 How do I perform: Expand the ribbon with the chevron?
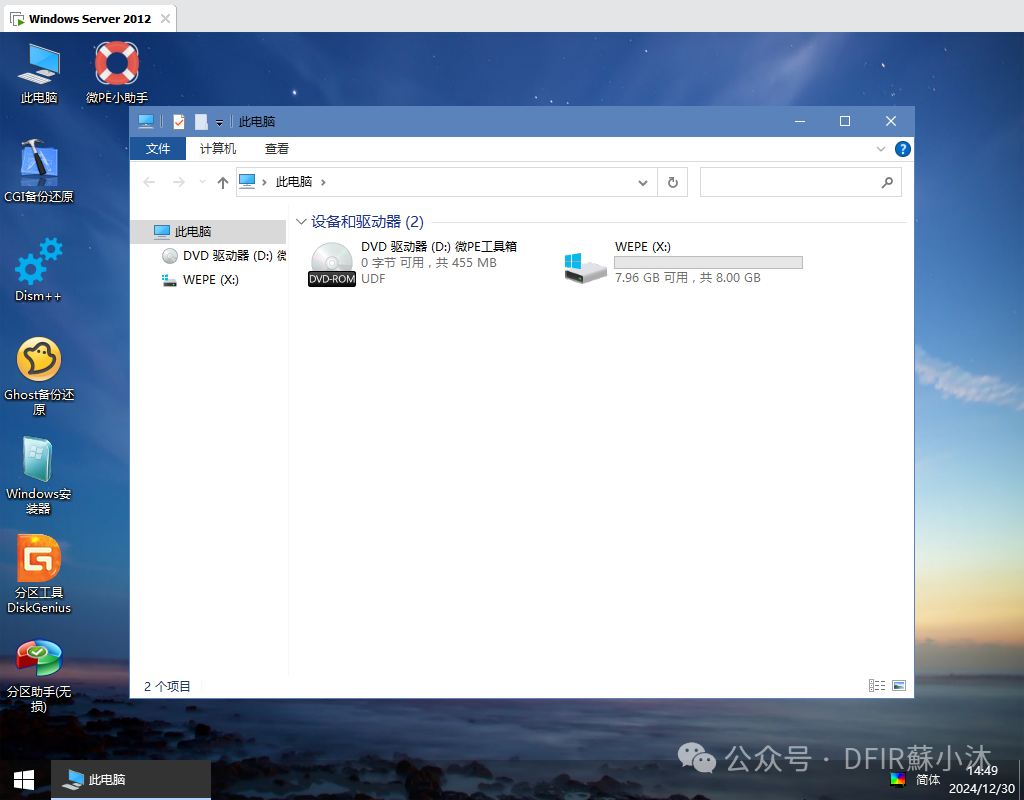(880, 149)
